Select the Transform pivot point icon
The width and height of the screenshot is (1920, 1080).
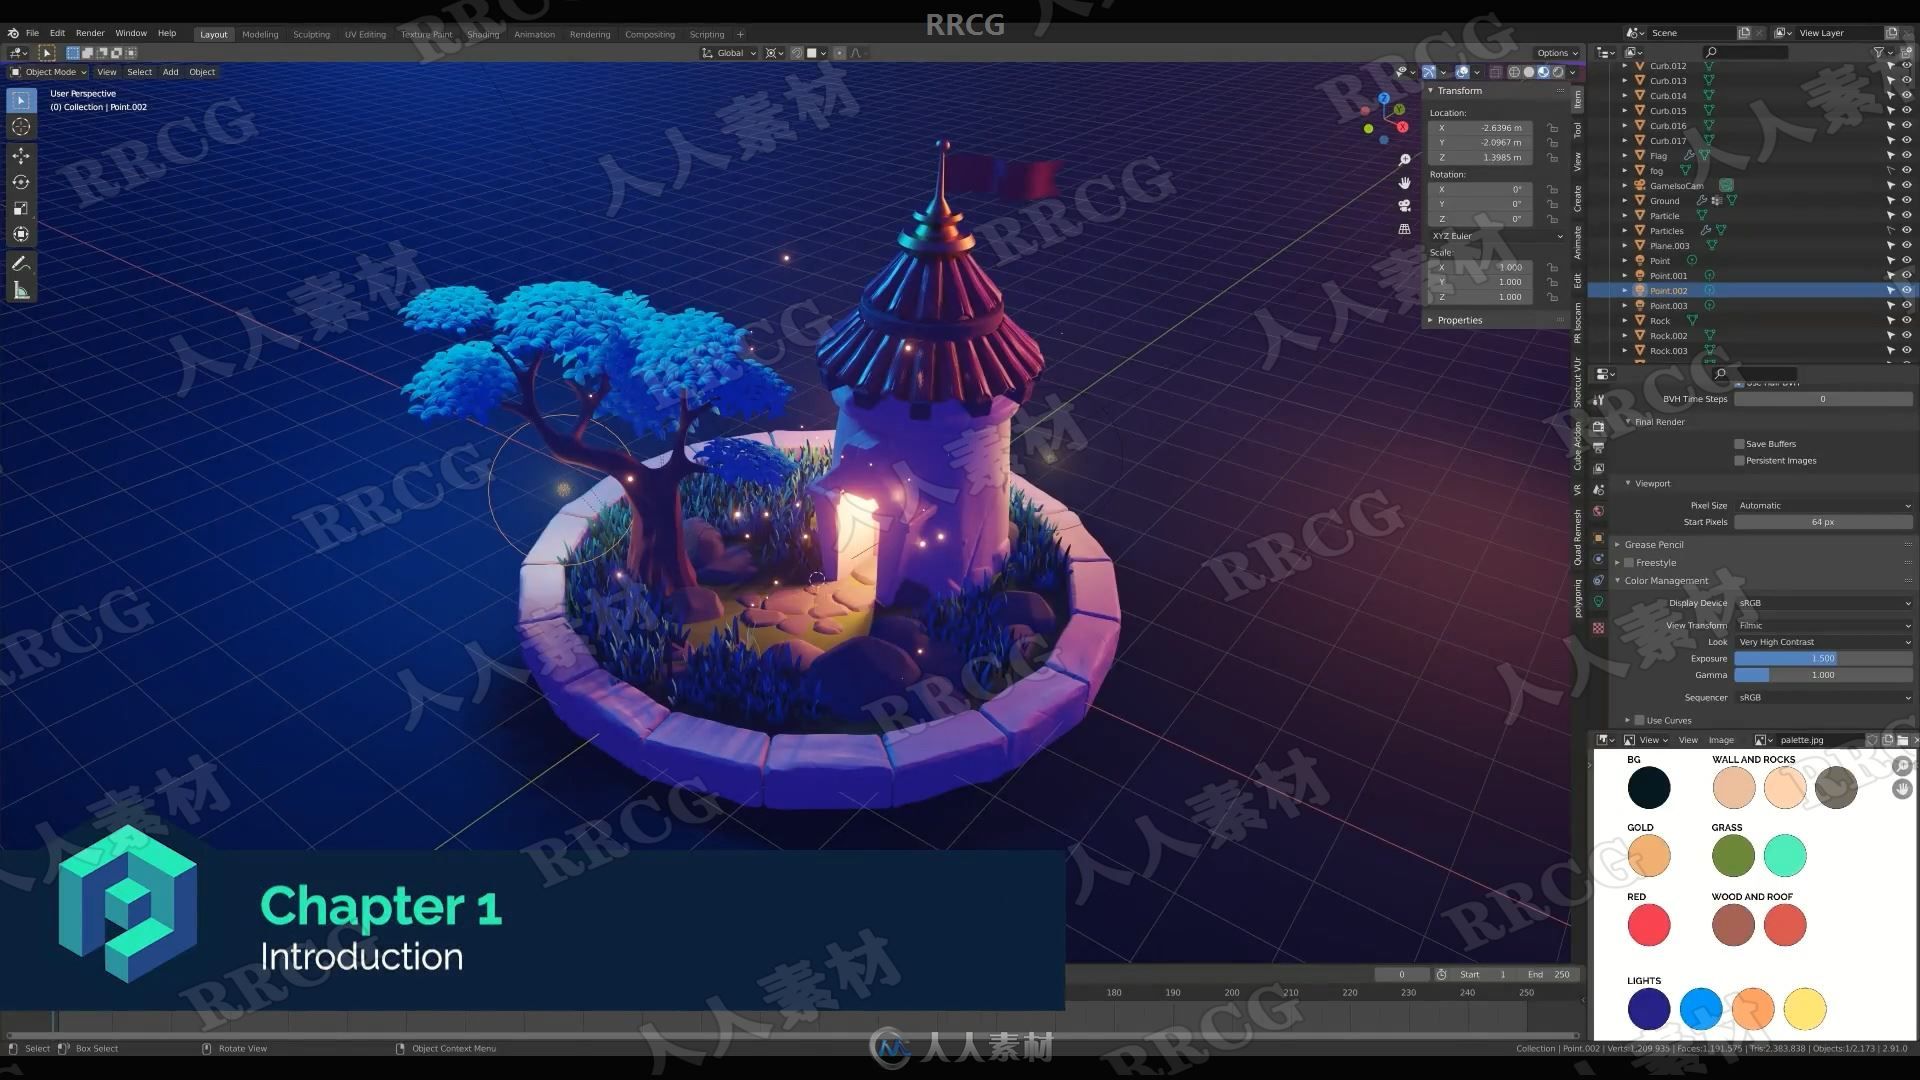[x=777, y=53]
